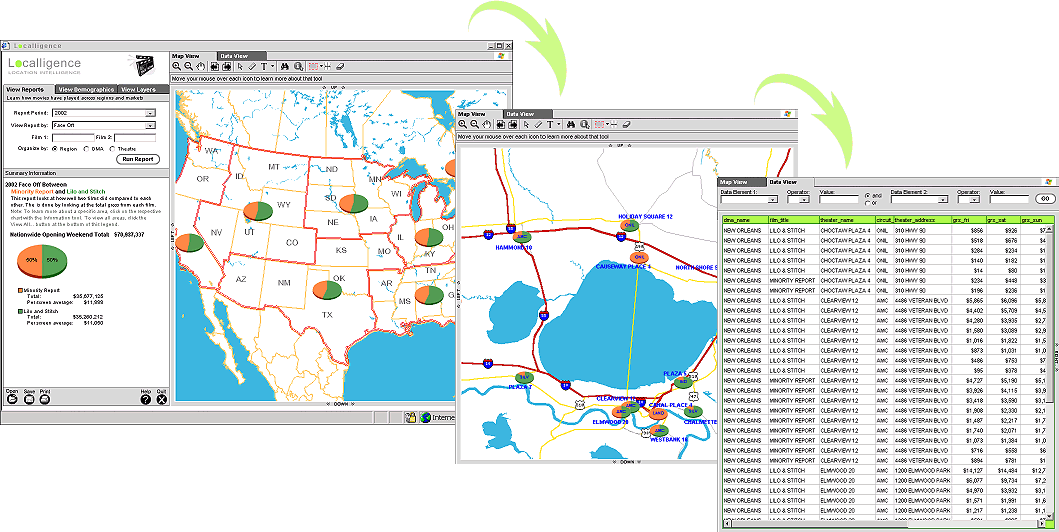Select Zoom Out tool in main Localligence window

pyautogui.click(x=188, y=67)
